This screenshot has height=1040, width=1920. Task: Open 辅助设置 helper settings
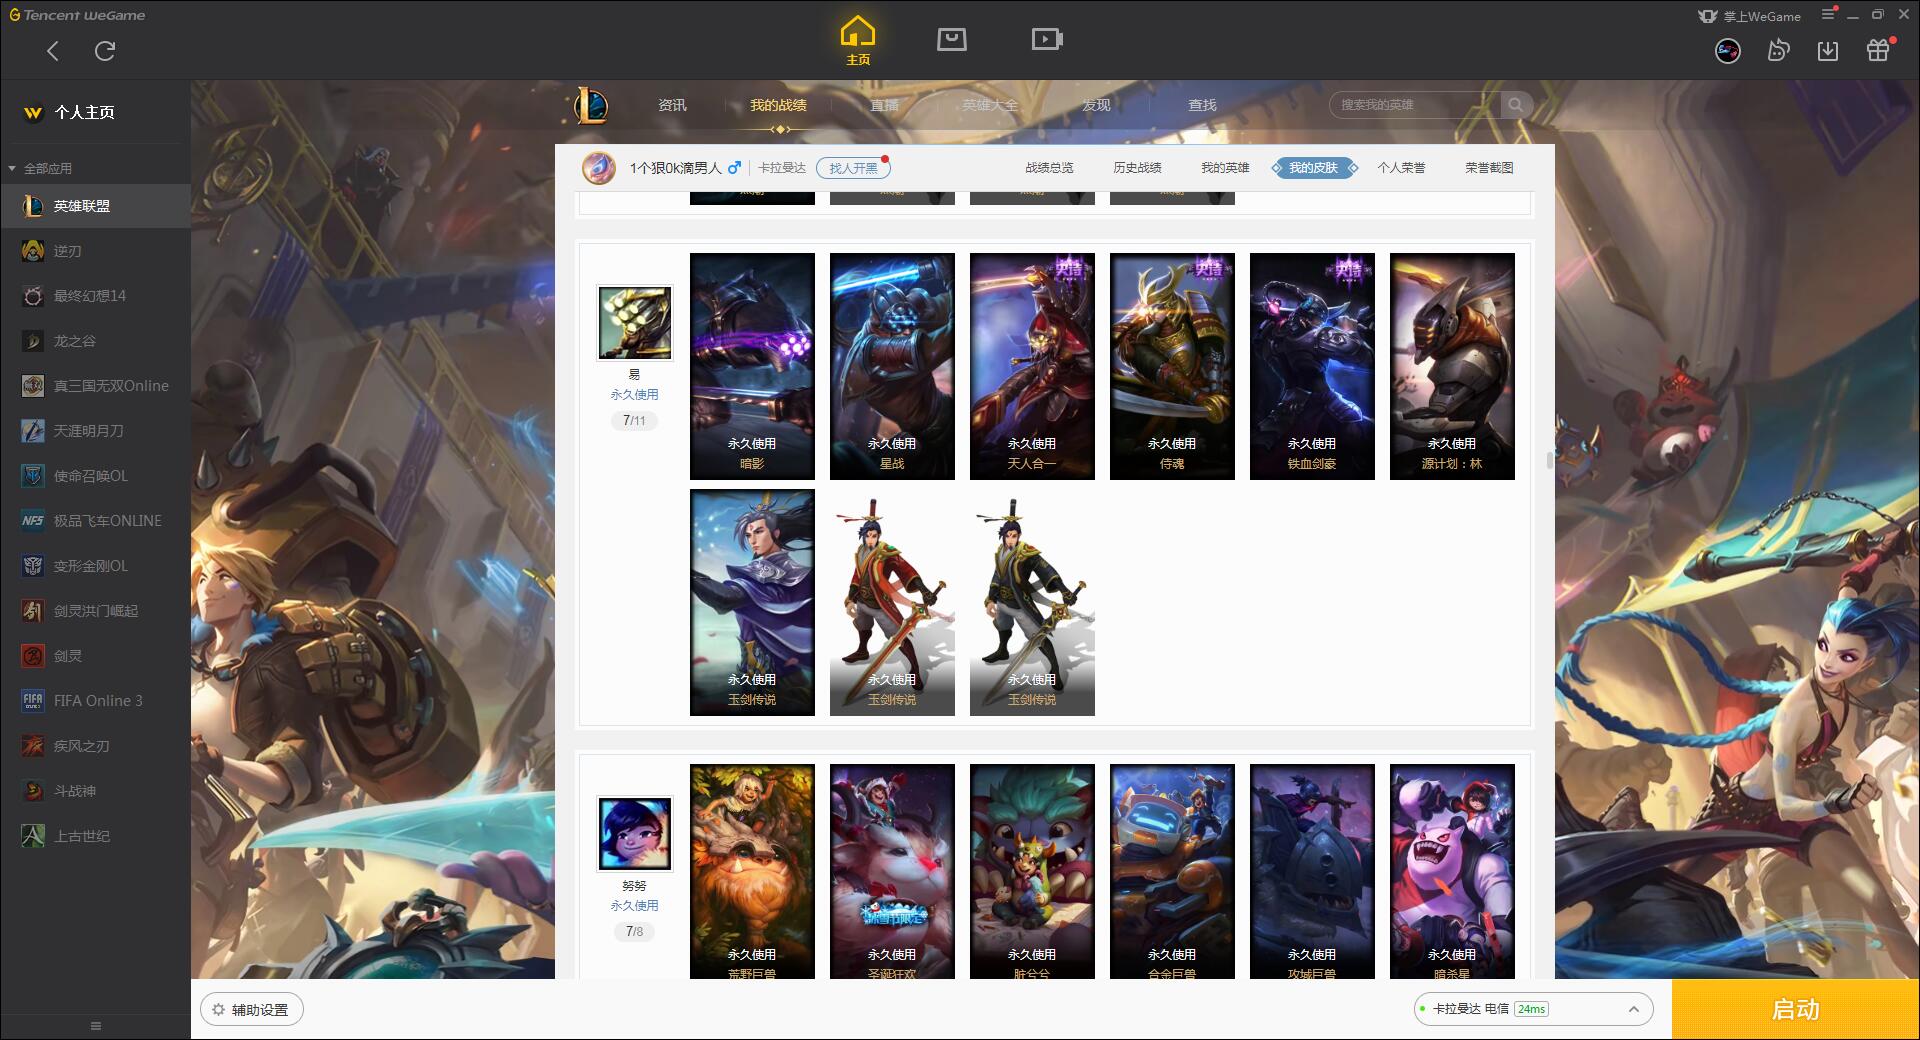pyautogui.click(x=252, y=1010)
